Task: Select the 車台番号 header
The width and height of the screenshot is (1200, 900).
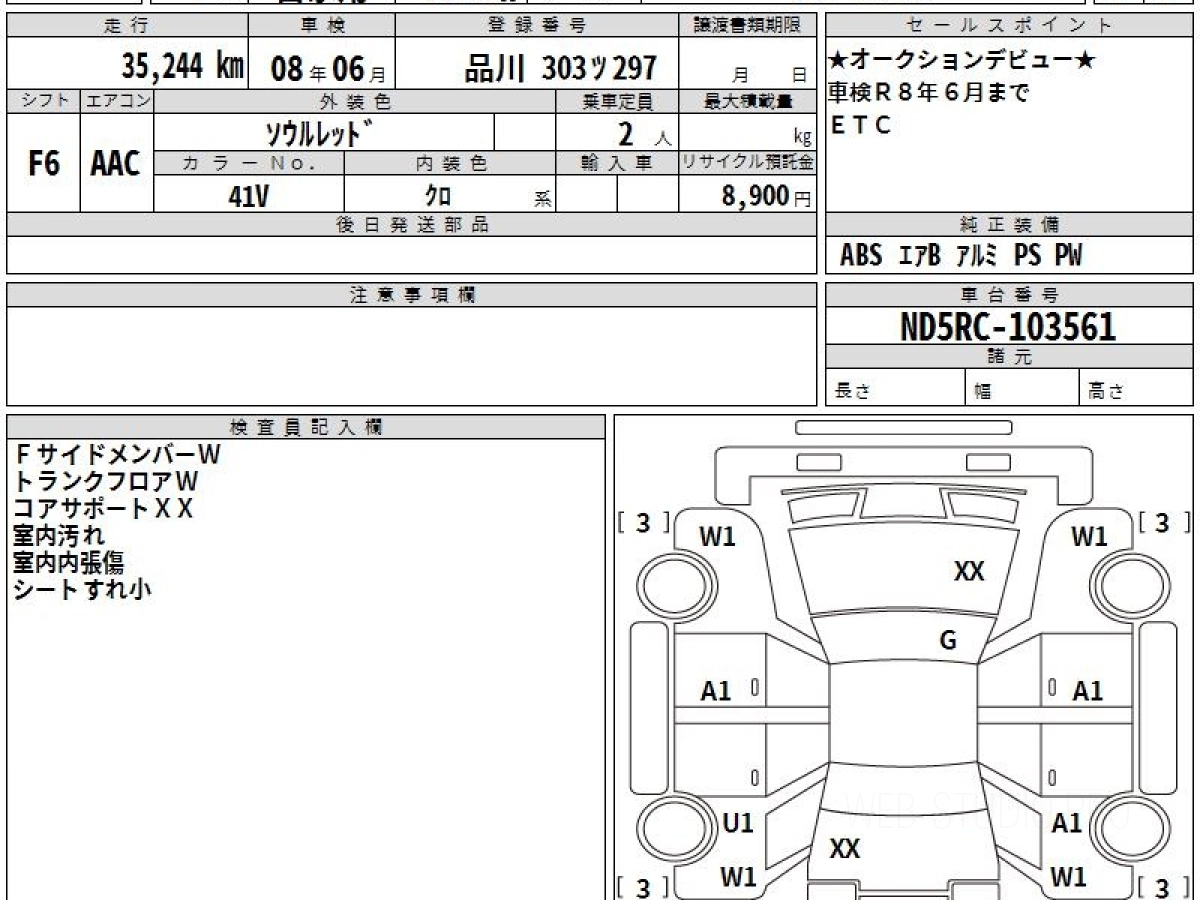Action: (x=1010, y=295)
